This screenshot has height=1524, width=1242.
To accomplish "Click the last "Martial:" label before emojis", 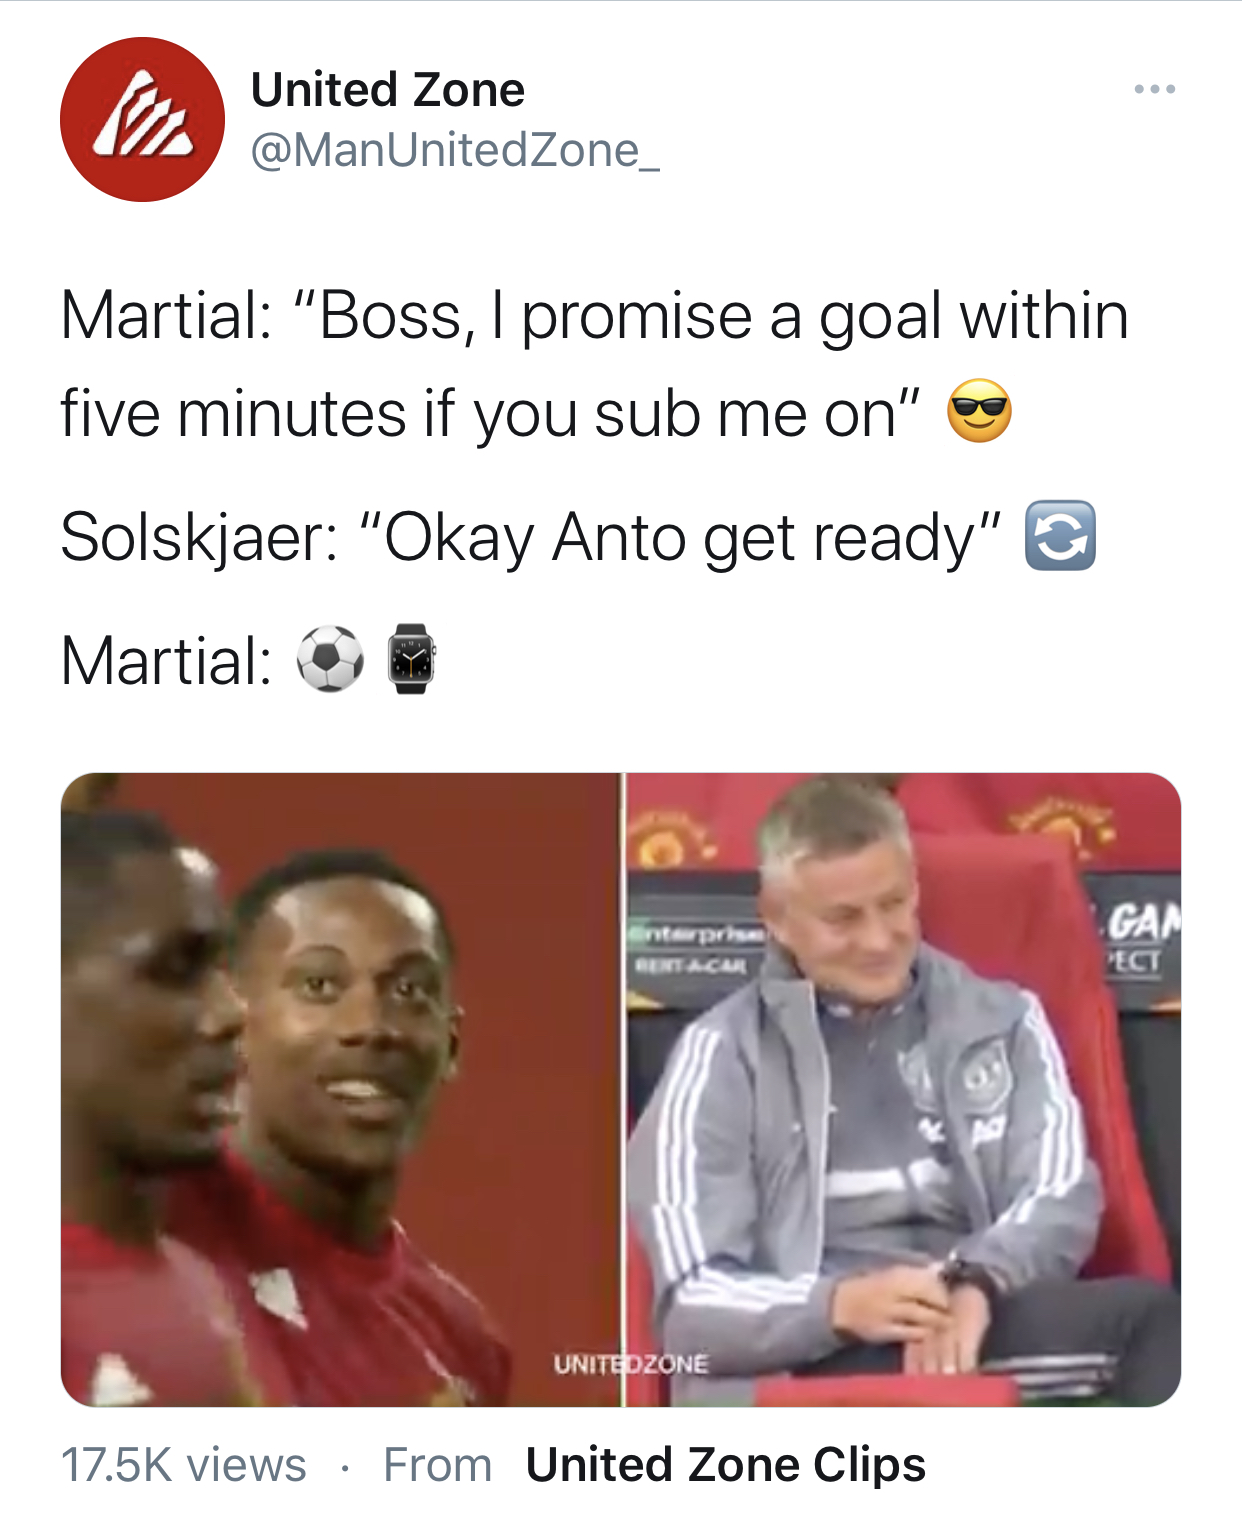I will tap(166, 661).
